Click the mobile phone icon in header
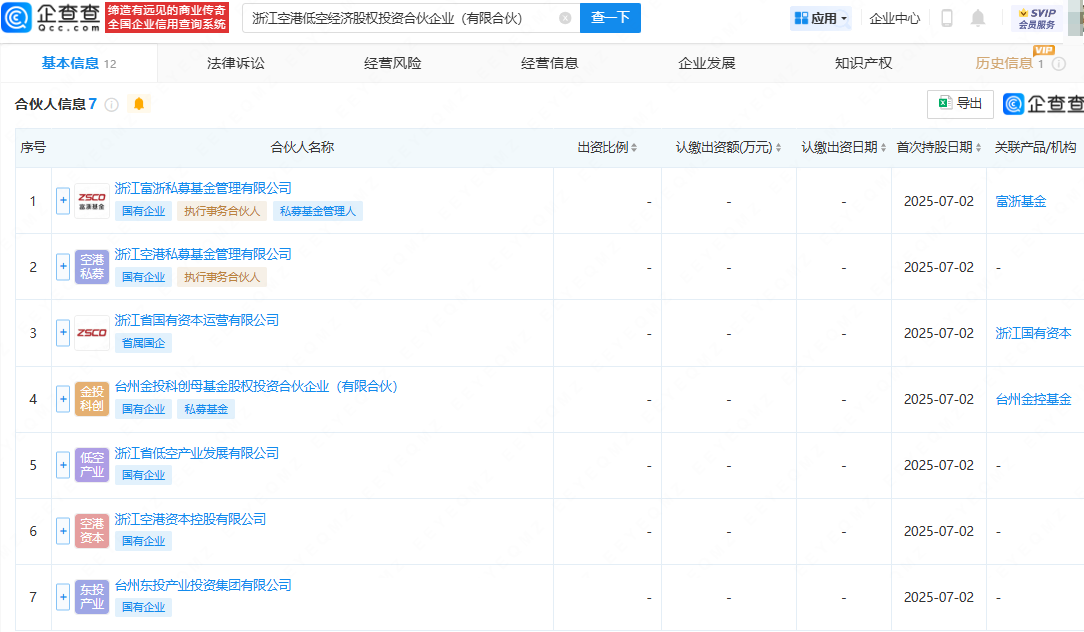This screenshot has height=632, width=1084. click(947, 18)
